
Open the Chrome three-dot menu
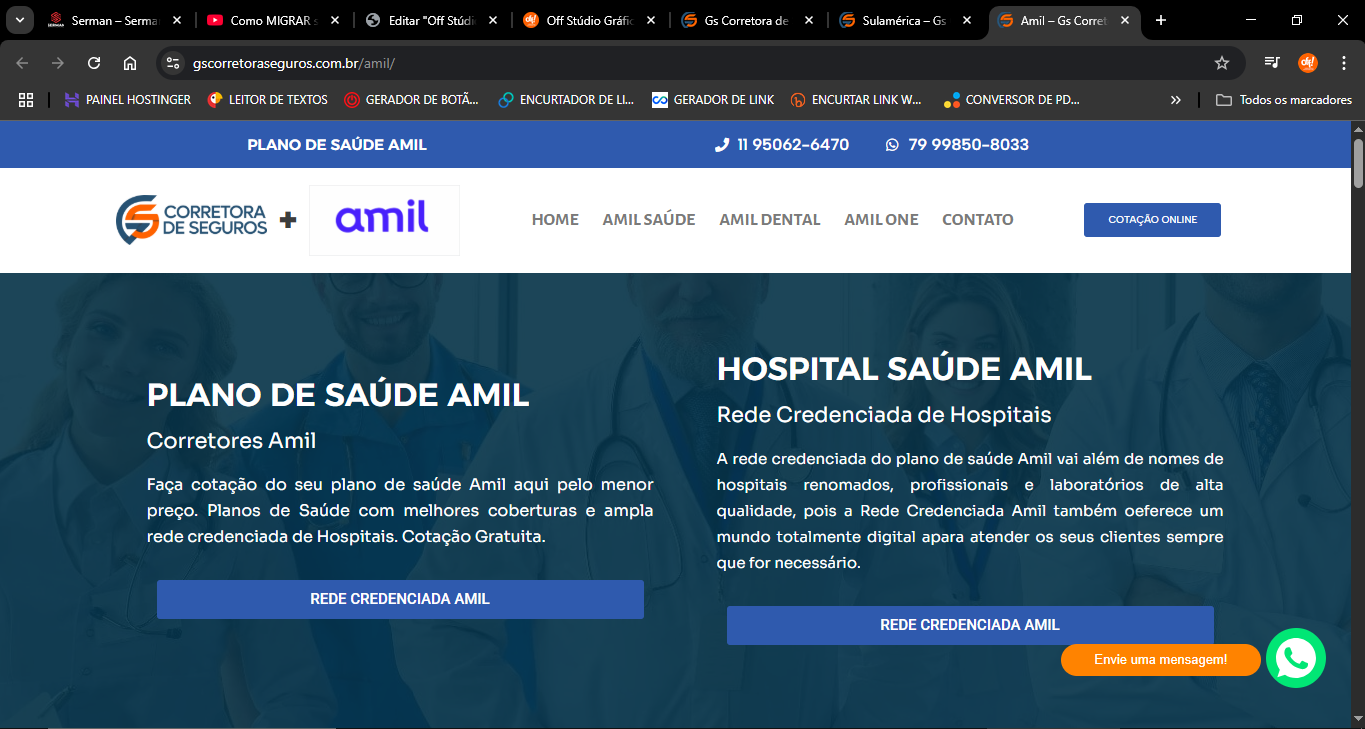1343,62
